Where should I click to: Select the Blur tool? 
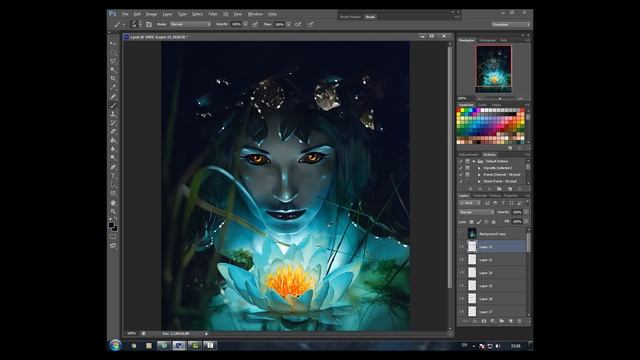point(113,149)
